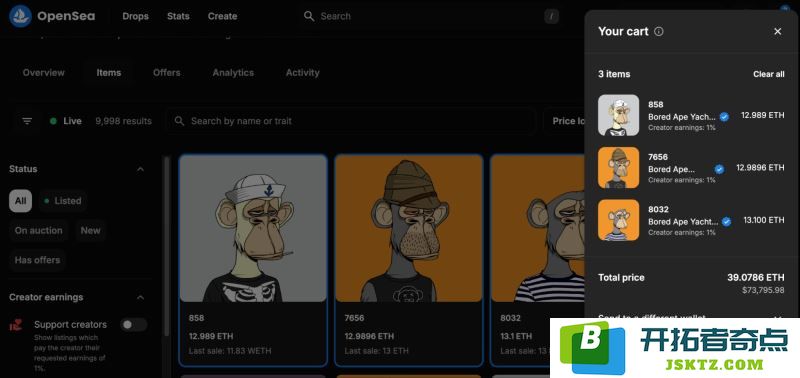Image resolution: width=800 pixels, height=378 pixels.
Task: Open the Create menu
Action: click(x=222, y=16)
